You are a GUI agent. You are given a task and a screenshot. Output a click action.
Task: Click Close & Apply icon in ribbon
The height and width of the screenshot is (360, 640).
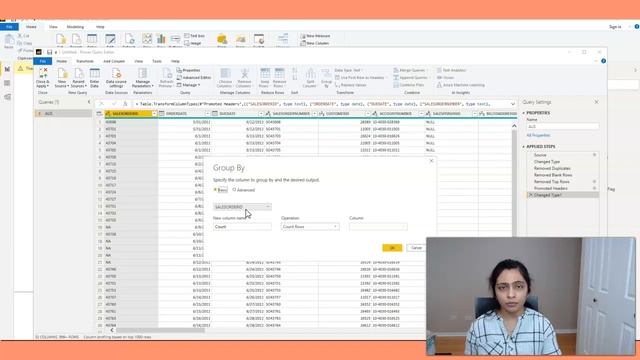(x=42, y=78)
